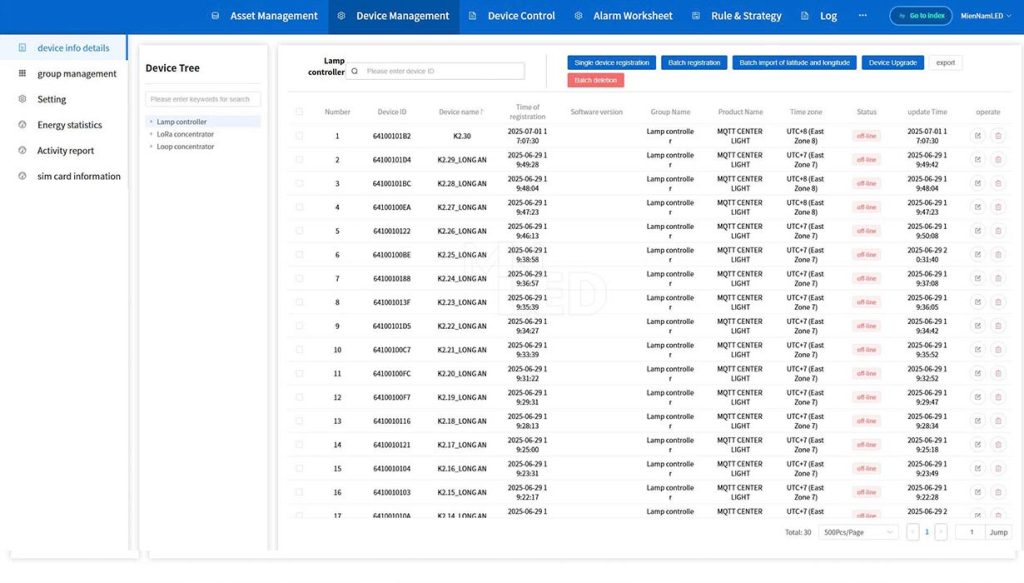The height and width of the screenshot is (583, 1024).
Task: Open the MienNamLED user dropdown
Action: (985, 16)
